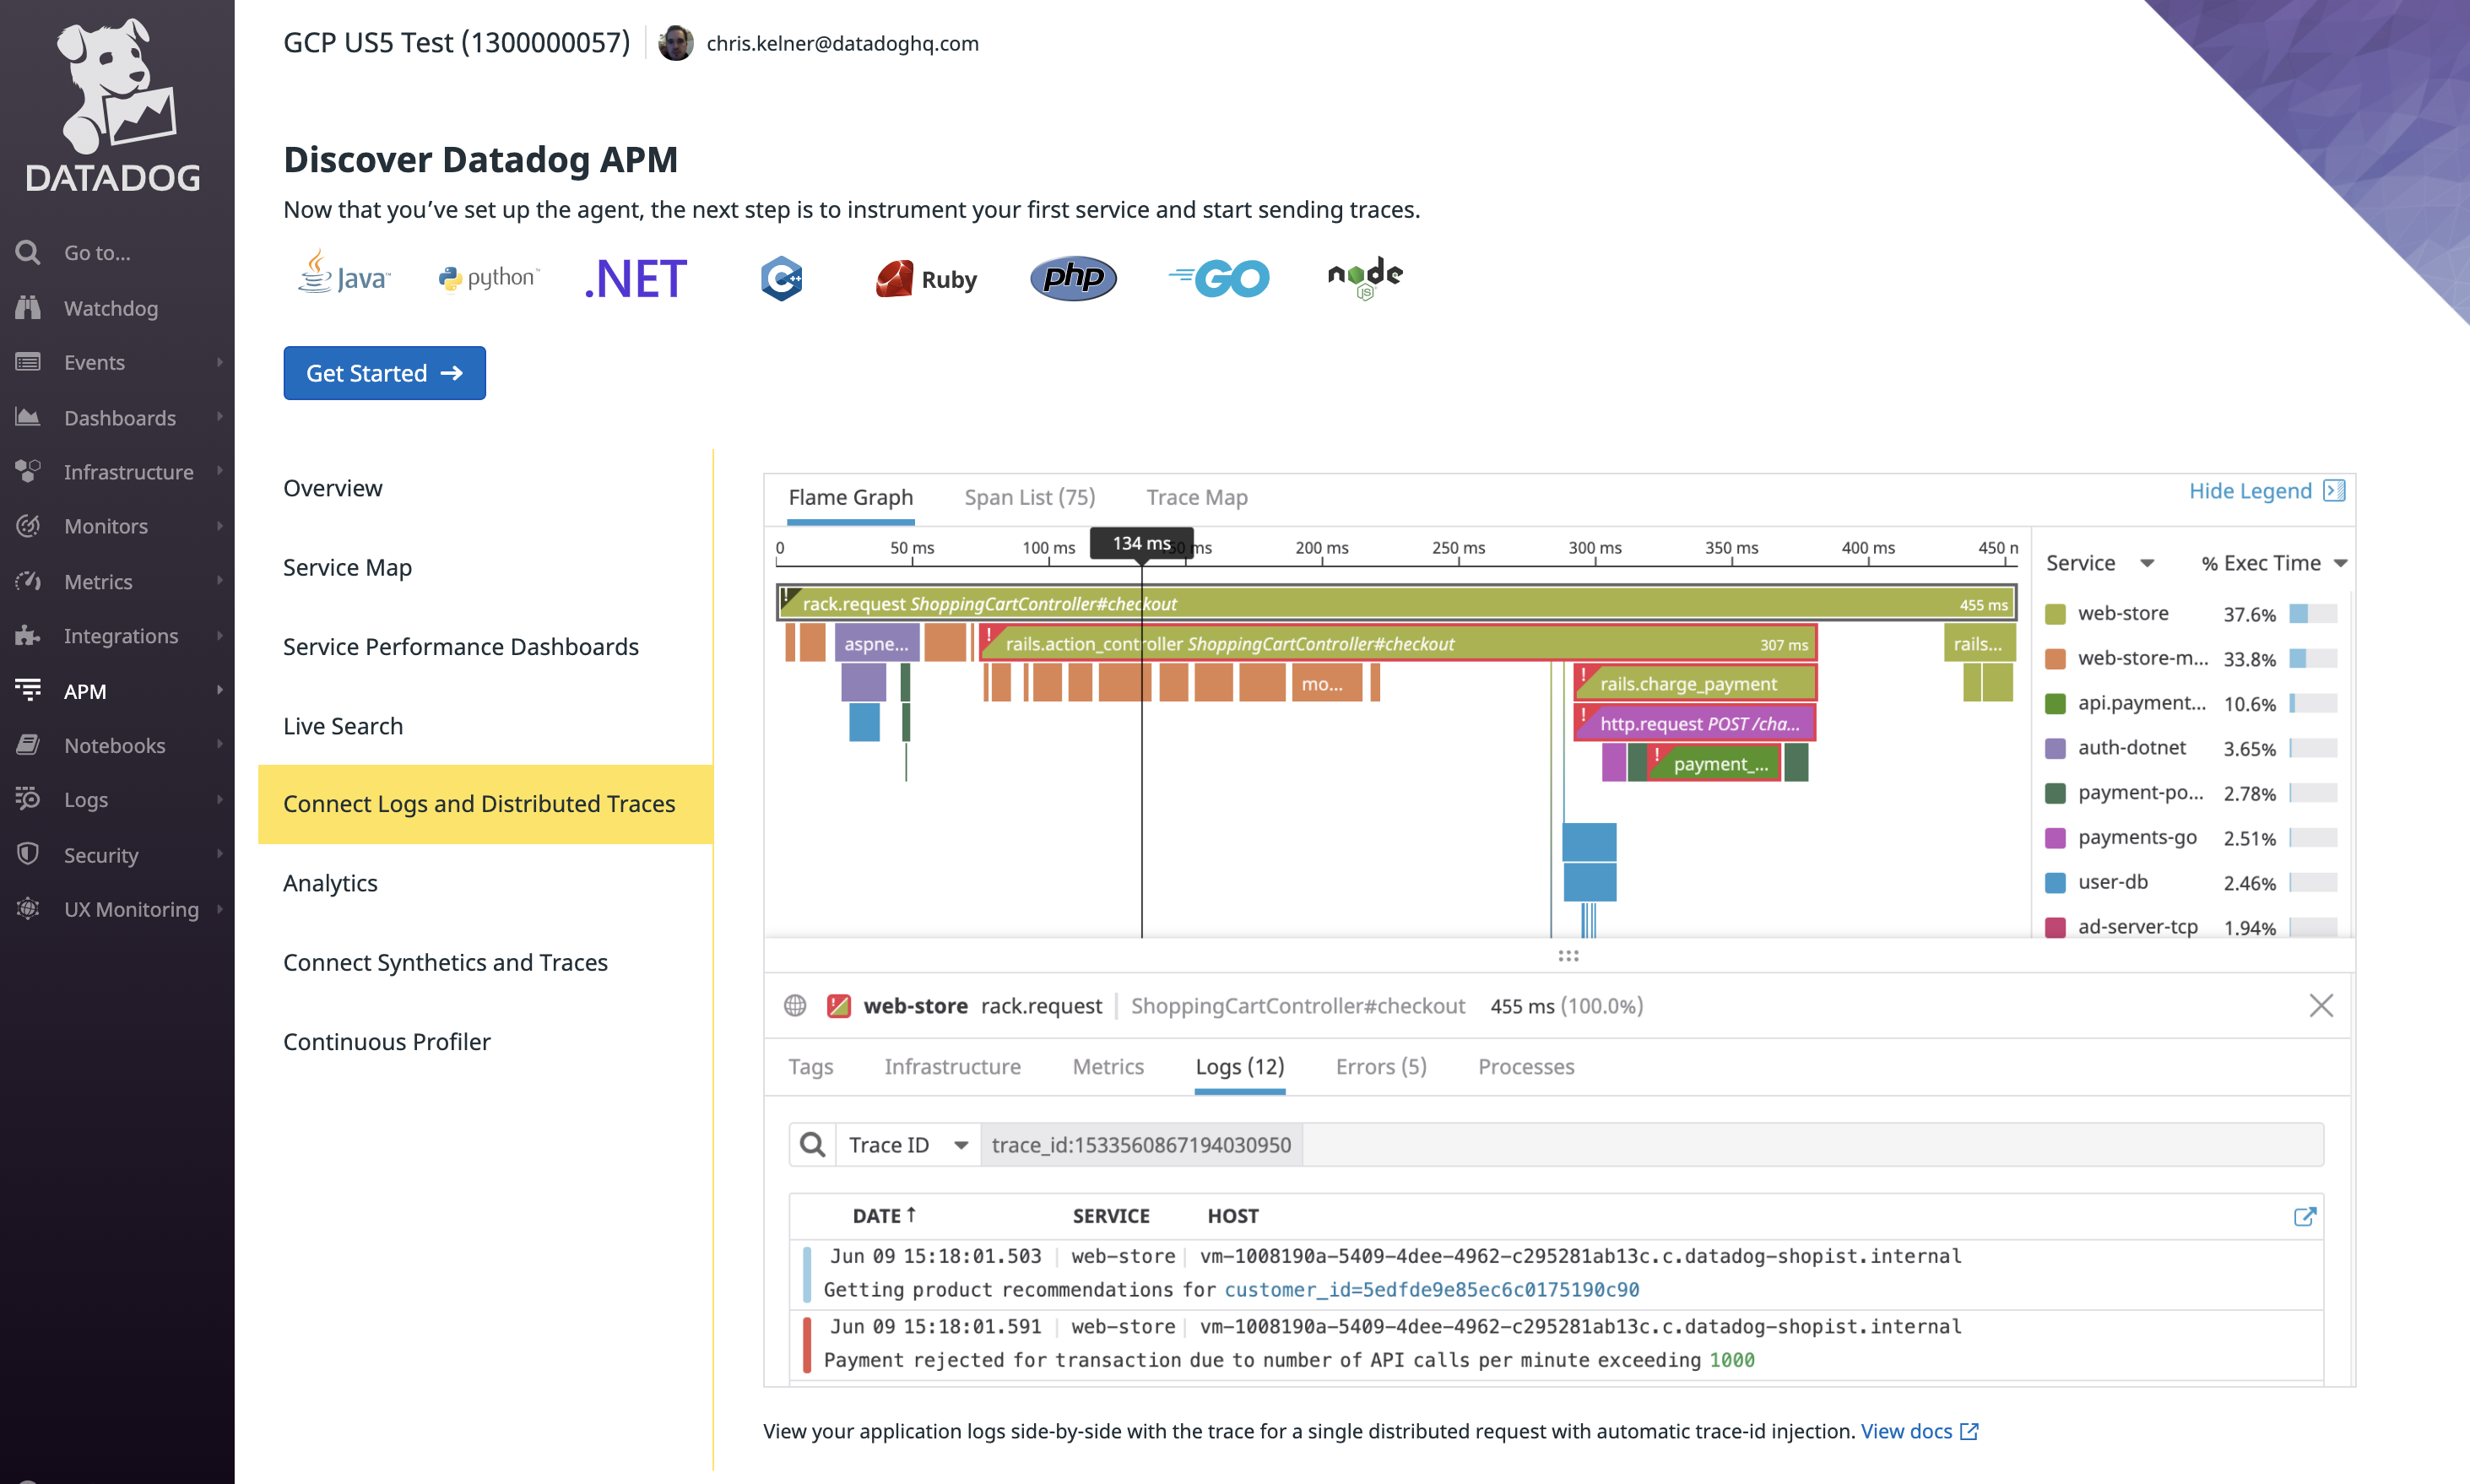Select the Python language logo
This screenshot has height=1484, width=2470.
[x=489, y=277]
